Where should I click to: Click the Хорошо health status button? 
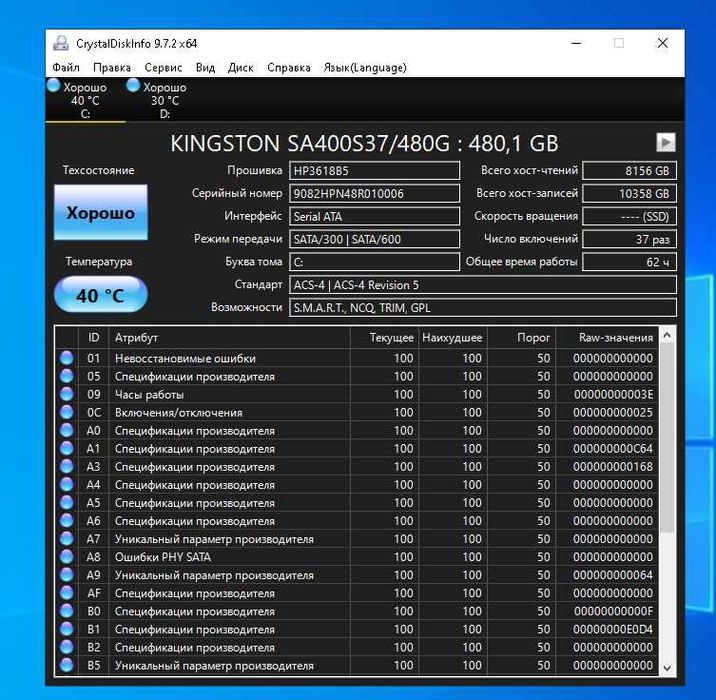pyautogui.click(x=100, y=212)
